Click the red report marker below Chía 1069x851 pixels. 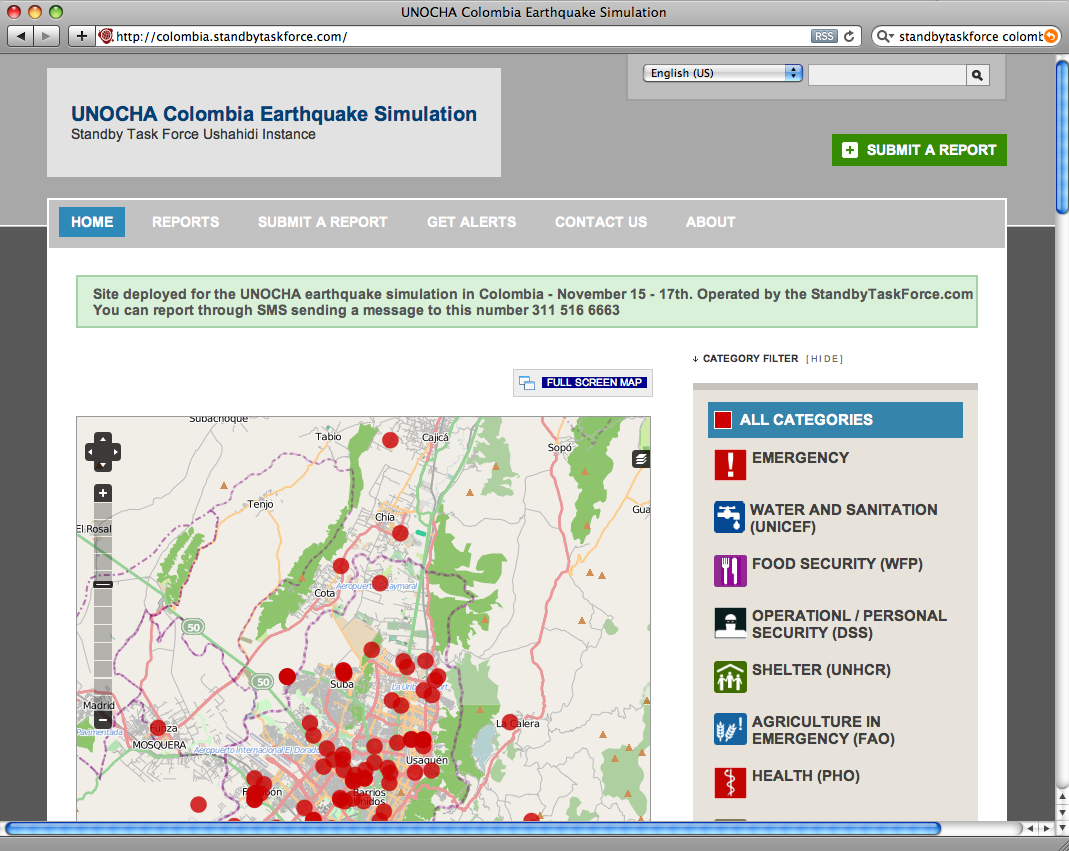[400, 533]
